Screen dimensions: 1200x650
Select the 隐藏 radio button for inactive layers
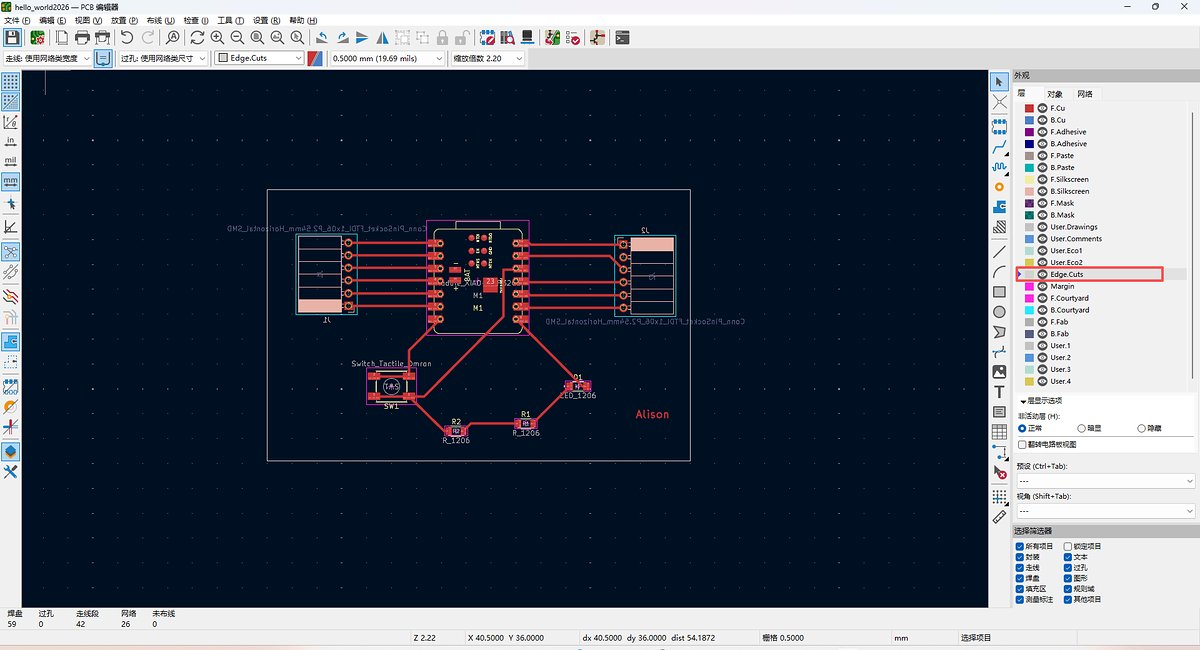tap(1142, 429)
